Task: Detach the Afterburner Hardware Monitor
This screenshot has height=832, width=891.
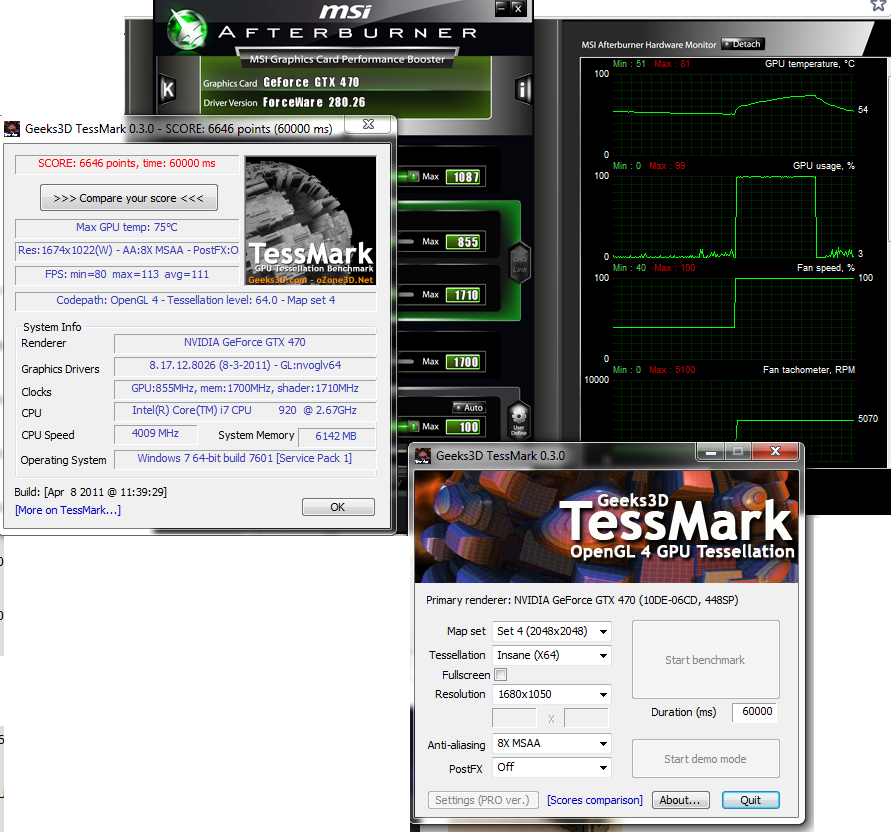Action: [743, 44]
